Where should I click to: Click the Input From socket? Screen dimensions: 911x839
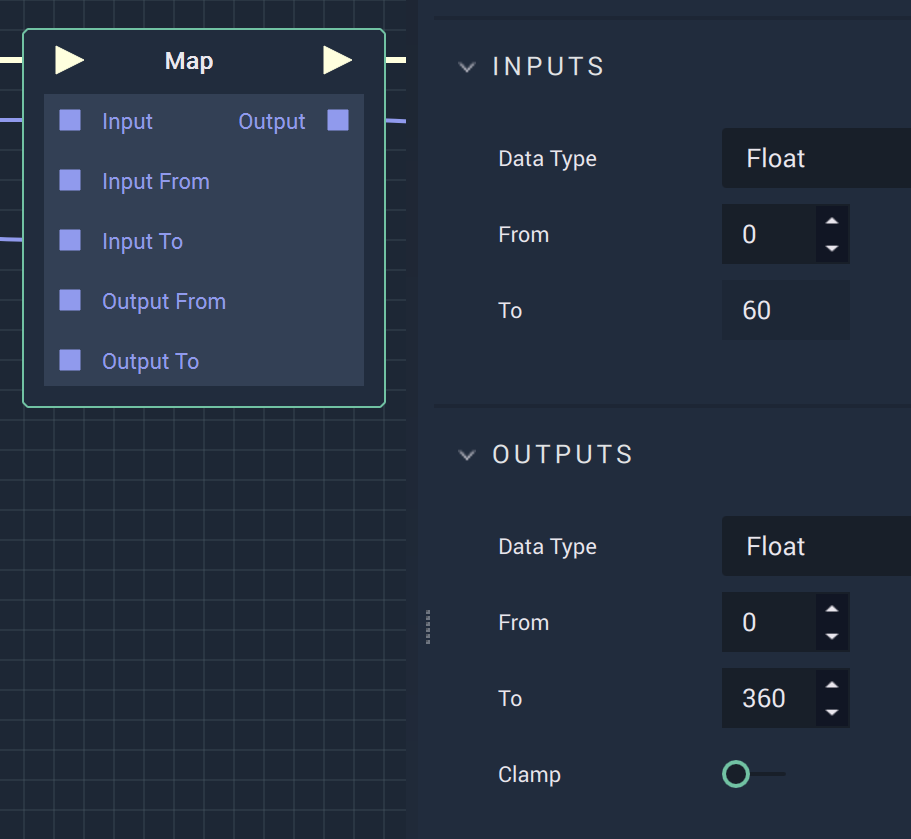click(70, 181)
